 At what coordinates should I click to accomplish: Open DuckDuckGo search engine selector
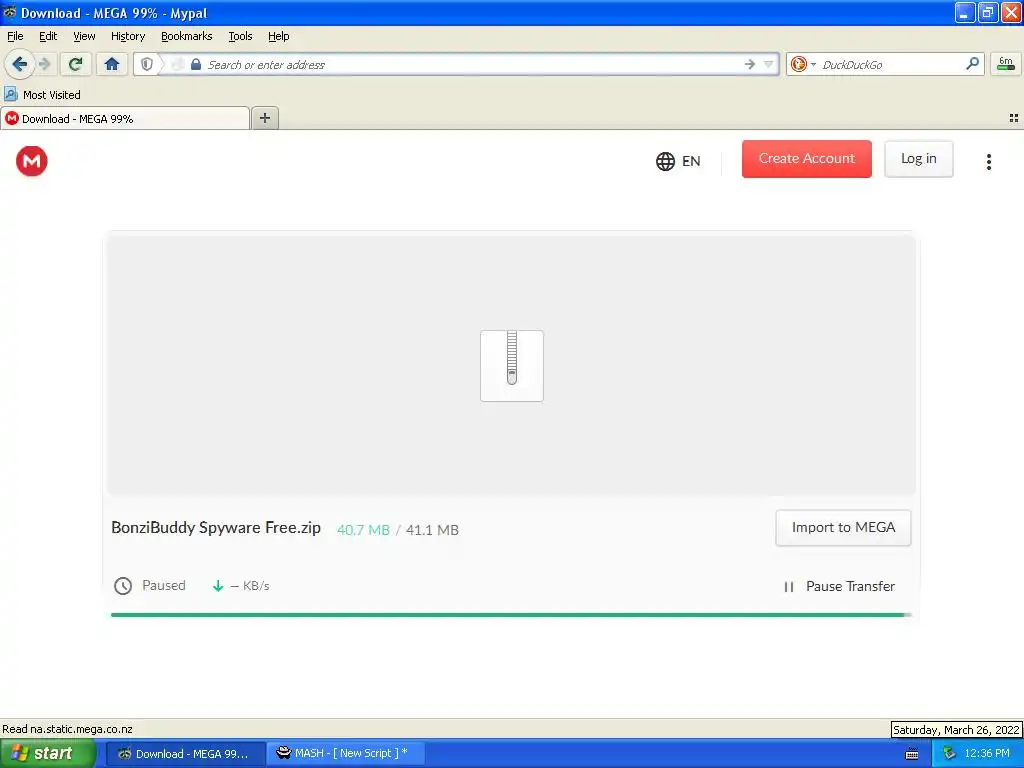[803, 64]
